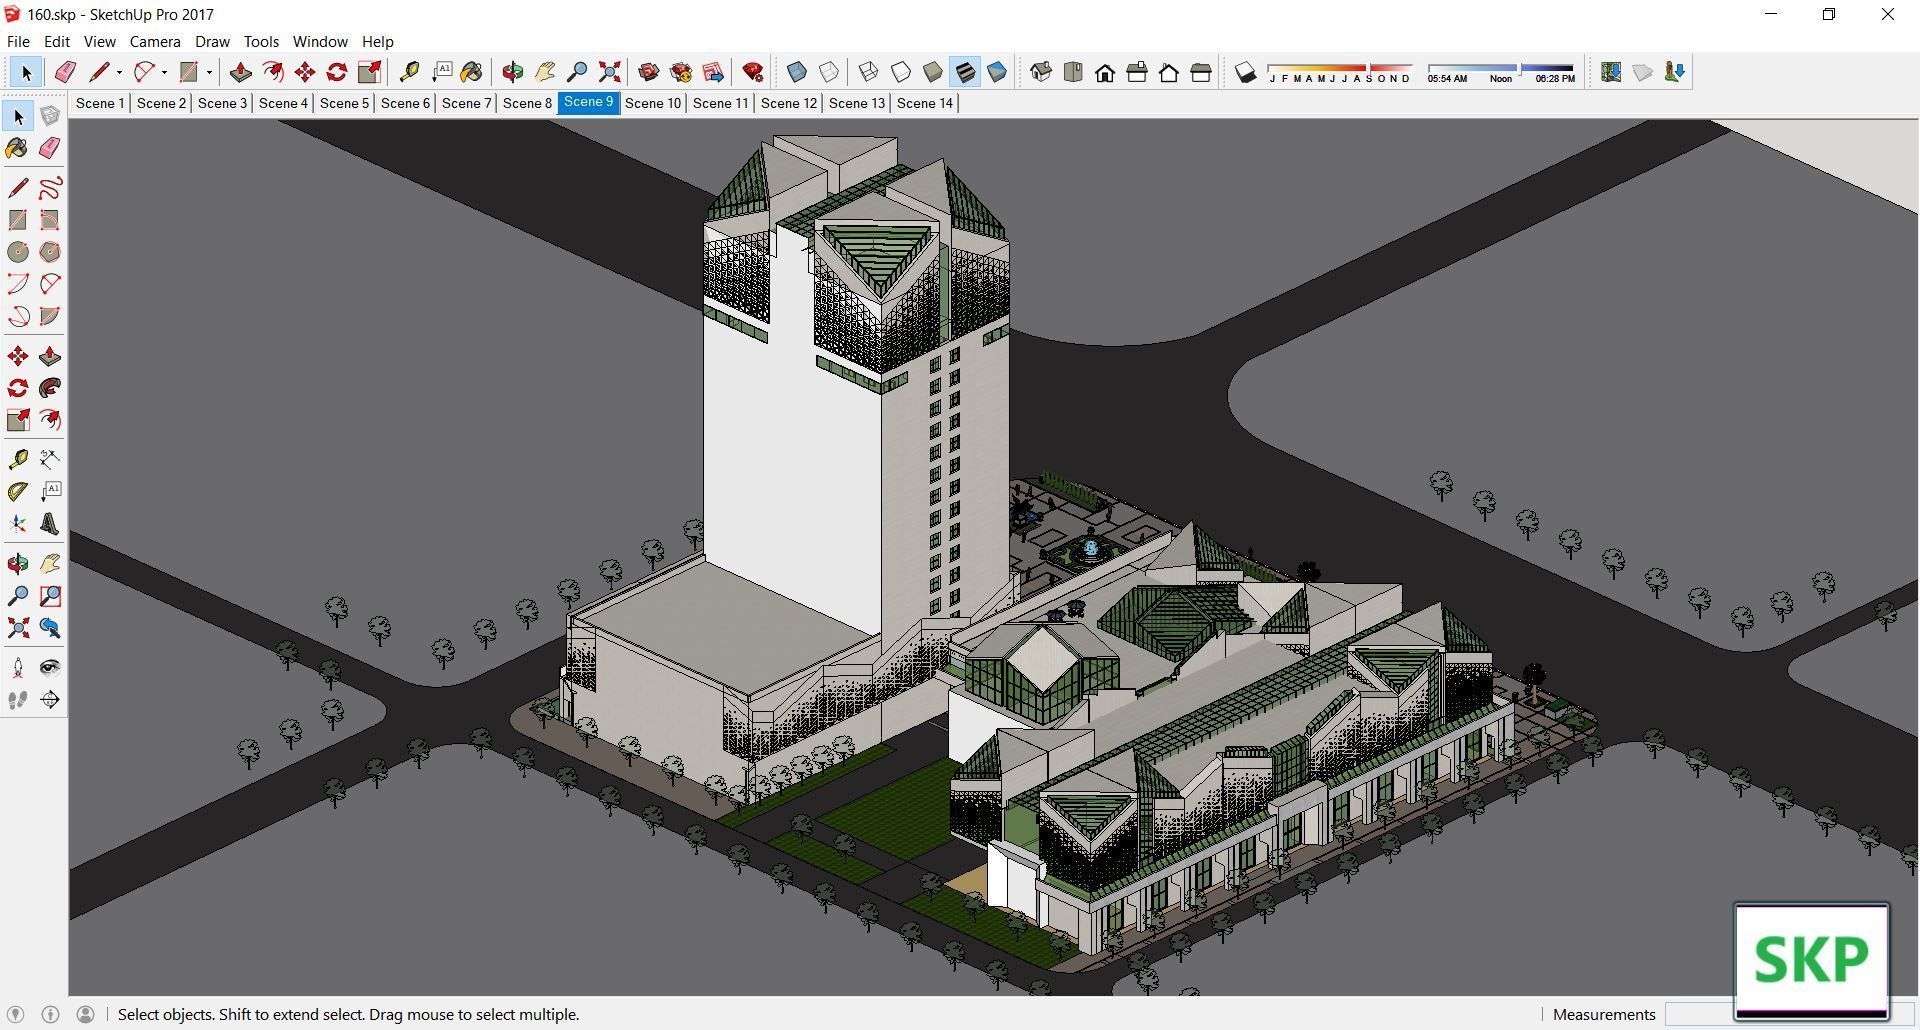Expand the Arc tool dropdown arrow
This screenshot has height=1030, width=1920.
click(x=164, y=72)
